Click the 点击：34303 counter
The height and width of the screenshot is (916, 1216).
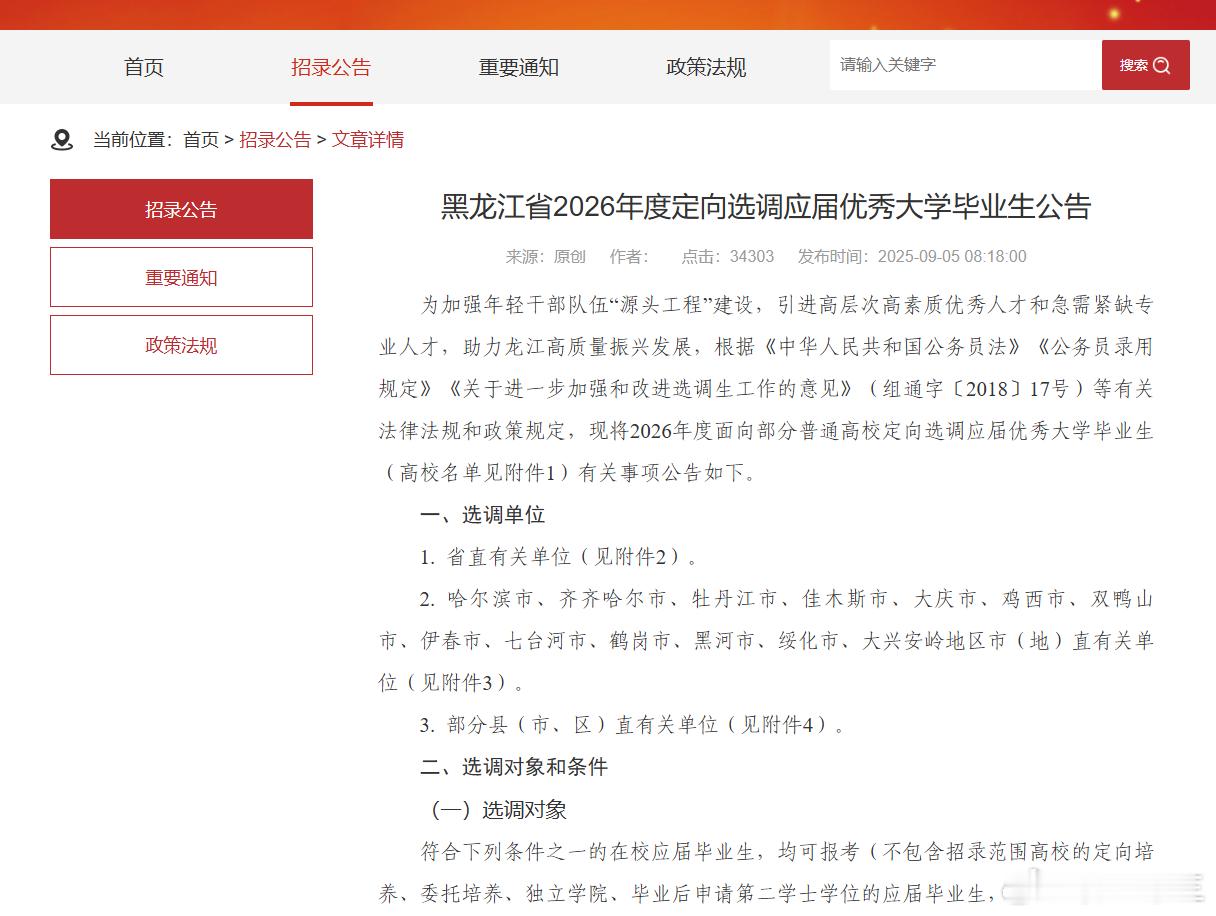(x=728, y=256)
